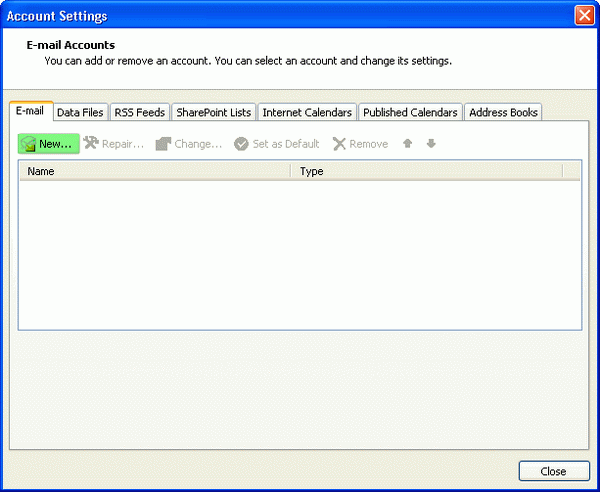
Task: Sort accounts by the Name column header
Action: pyautogui.click(x=155, y=171)
